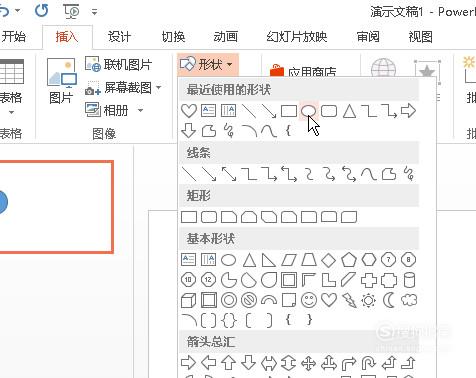476x378 pixels.
Task: Select the scribble shape in the Lines section
Action: click(409, 174)
